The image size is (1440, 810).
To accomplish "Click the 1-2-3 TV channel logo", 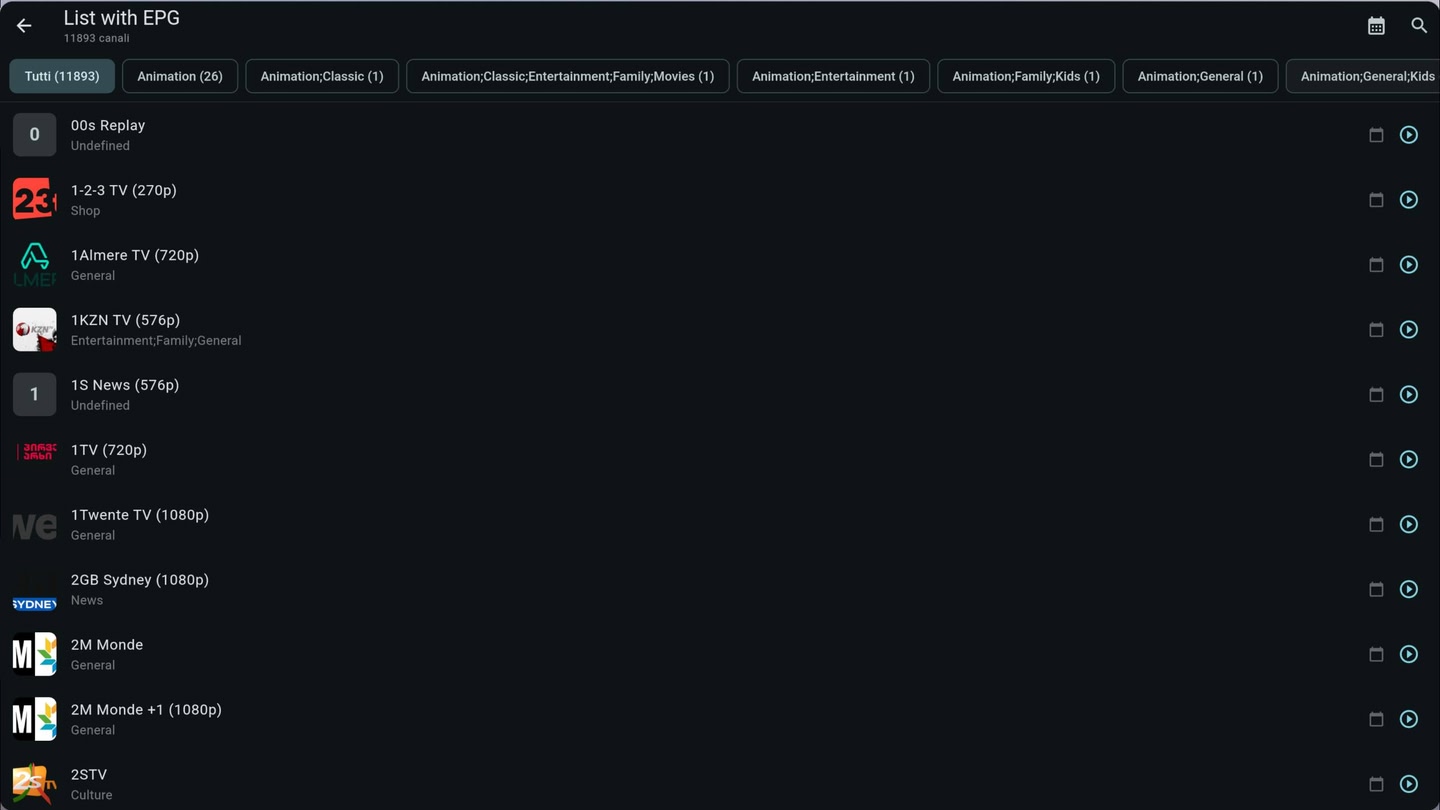I will [34, 199].
